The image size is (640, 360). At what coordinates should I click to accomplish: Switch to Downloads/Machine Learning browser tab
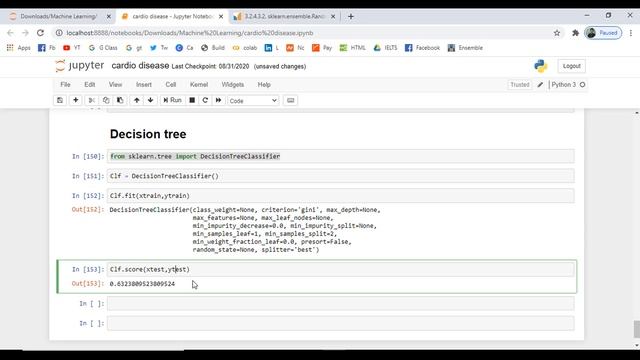[x=58, y=16]
